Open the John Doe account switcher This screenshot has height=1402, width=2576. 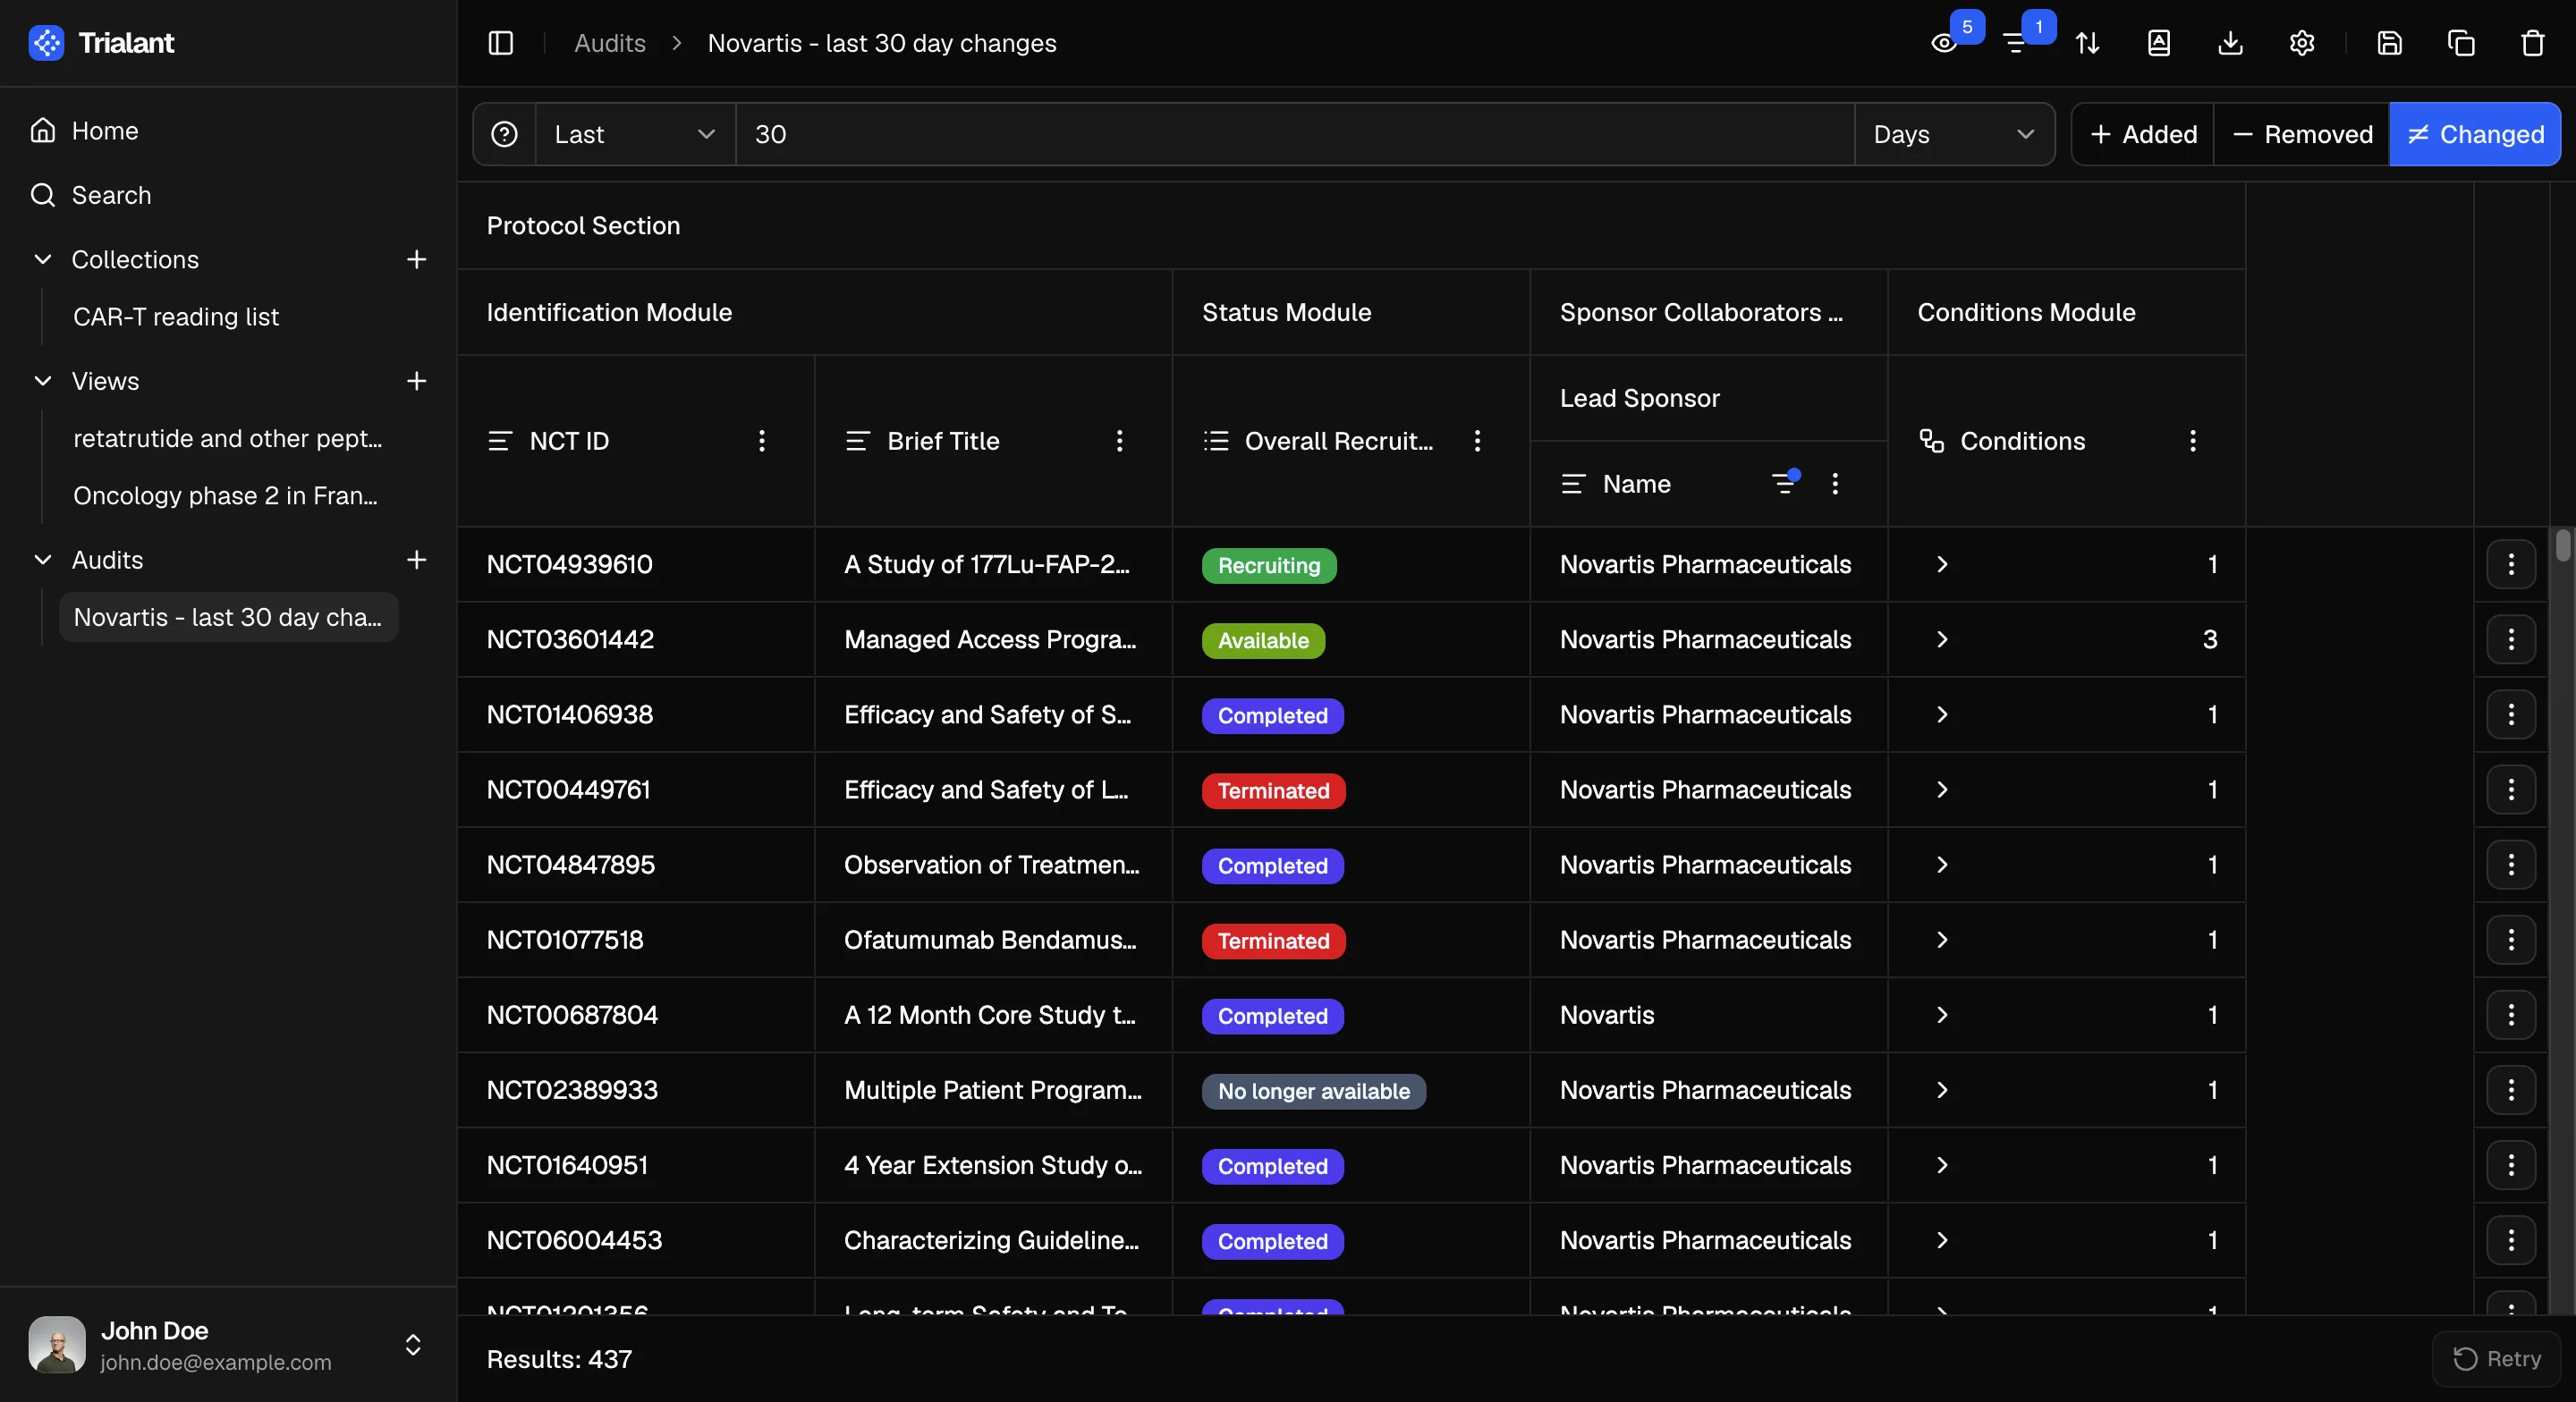(228, 1345)
